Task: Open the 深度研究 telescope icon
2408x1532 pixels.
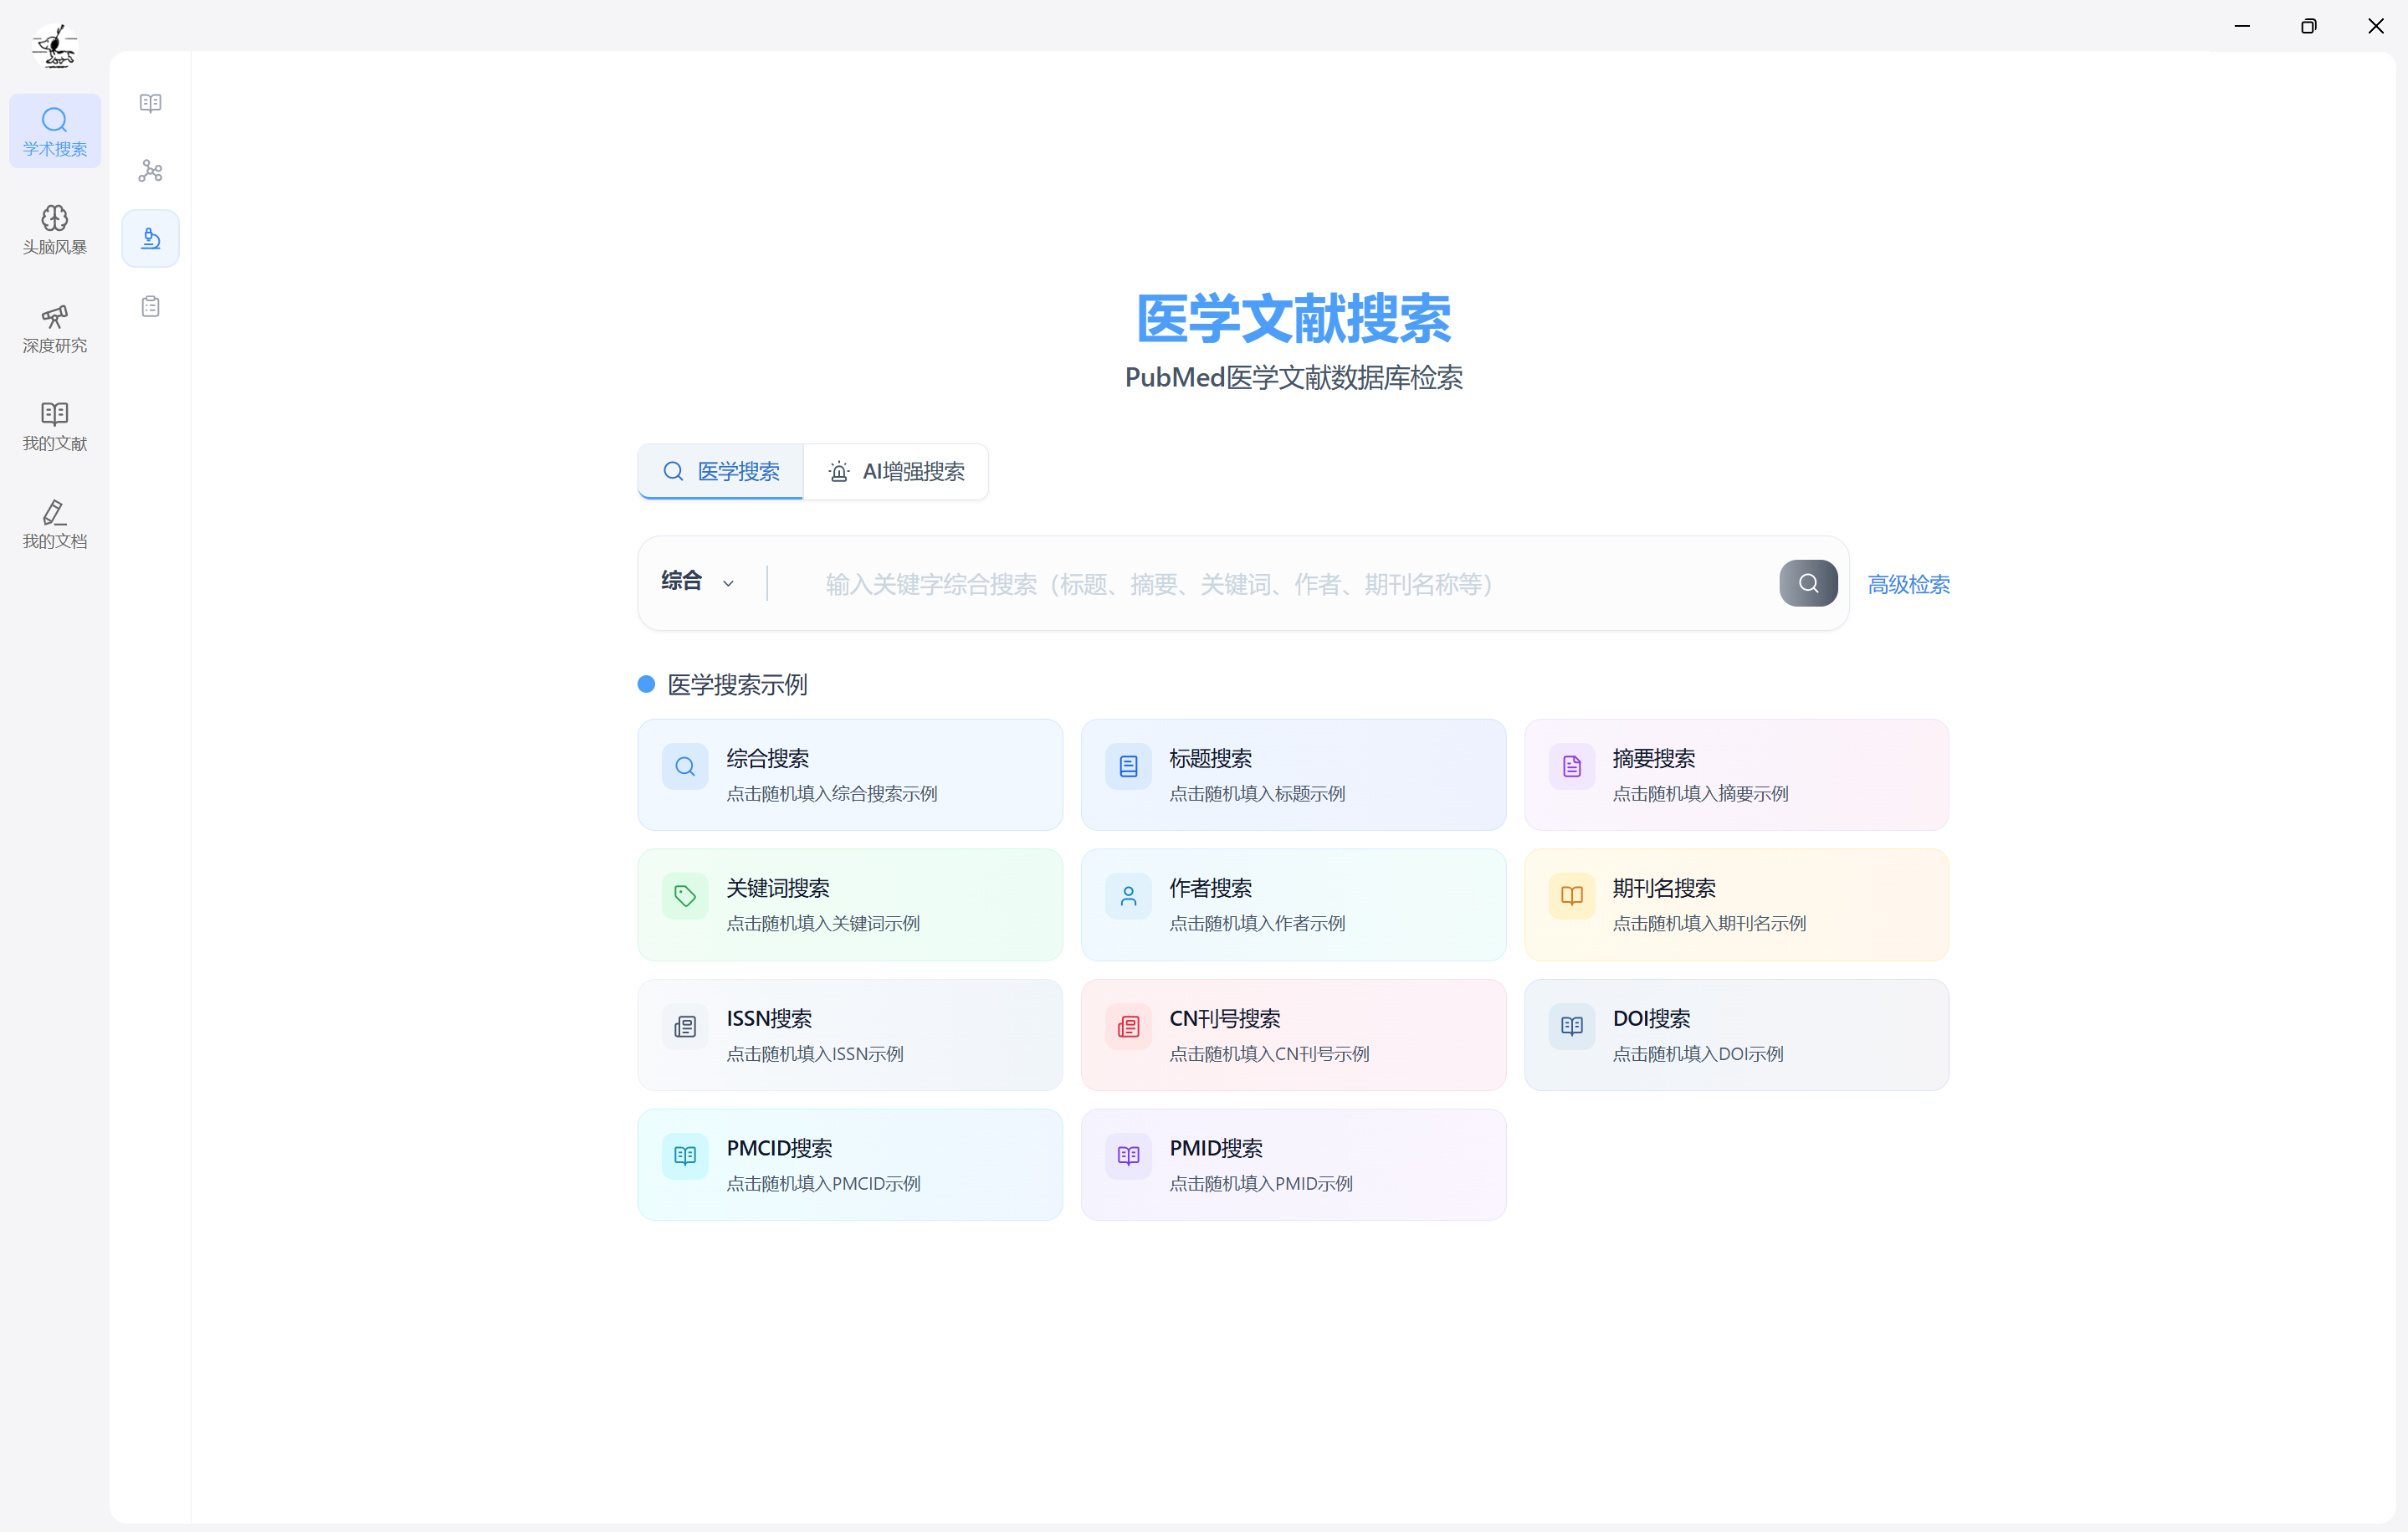Action: pyautogui.click(x=55, y=328)
